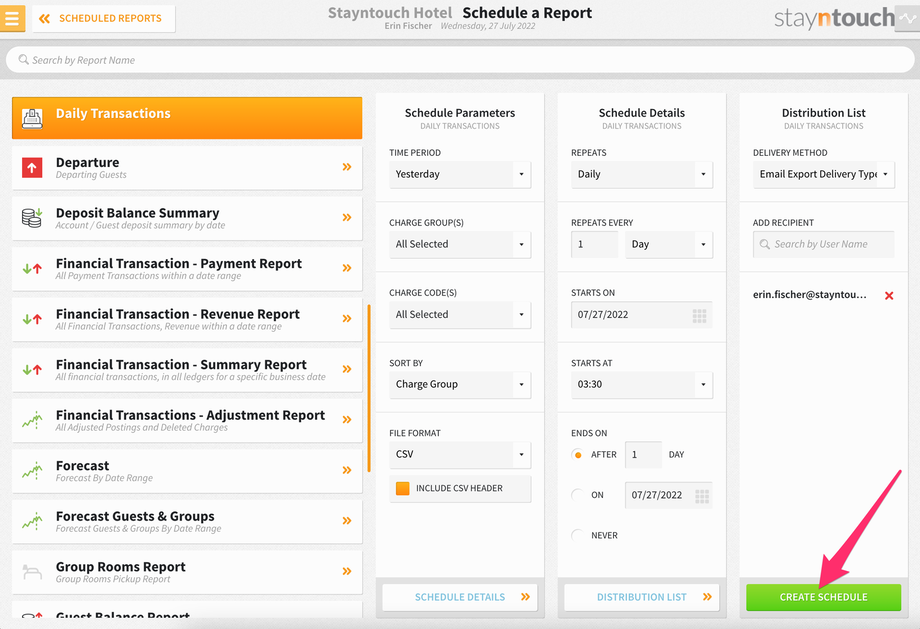Toggle the Include CSV Header checkbox
Screen dimensions: 920x629
click(402, 488)
